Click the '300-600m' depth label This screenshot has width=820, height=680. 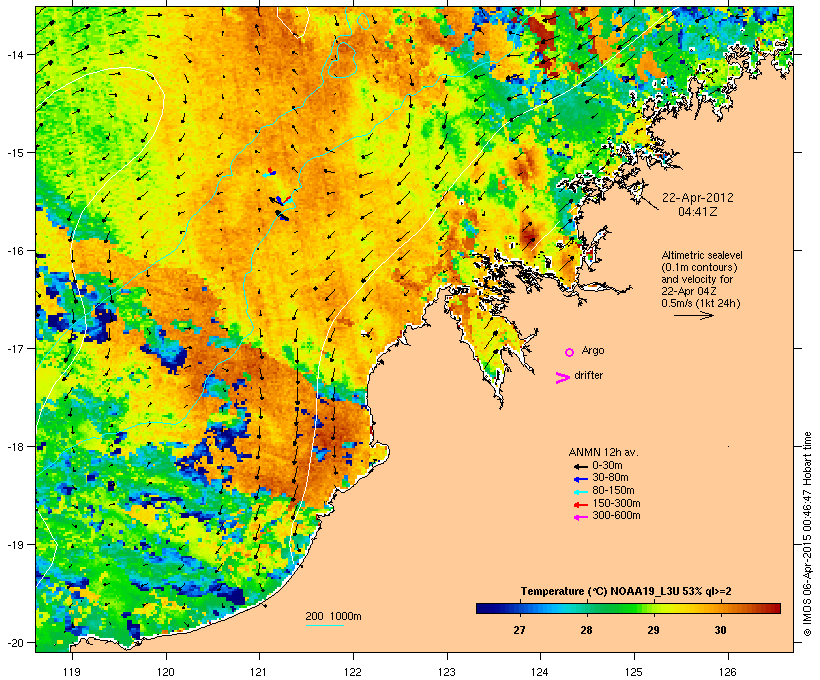click(617, 516)
